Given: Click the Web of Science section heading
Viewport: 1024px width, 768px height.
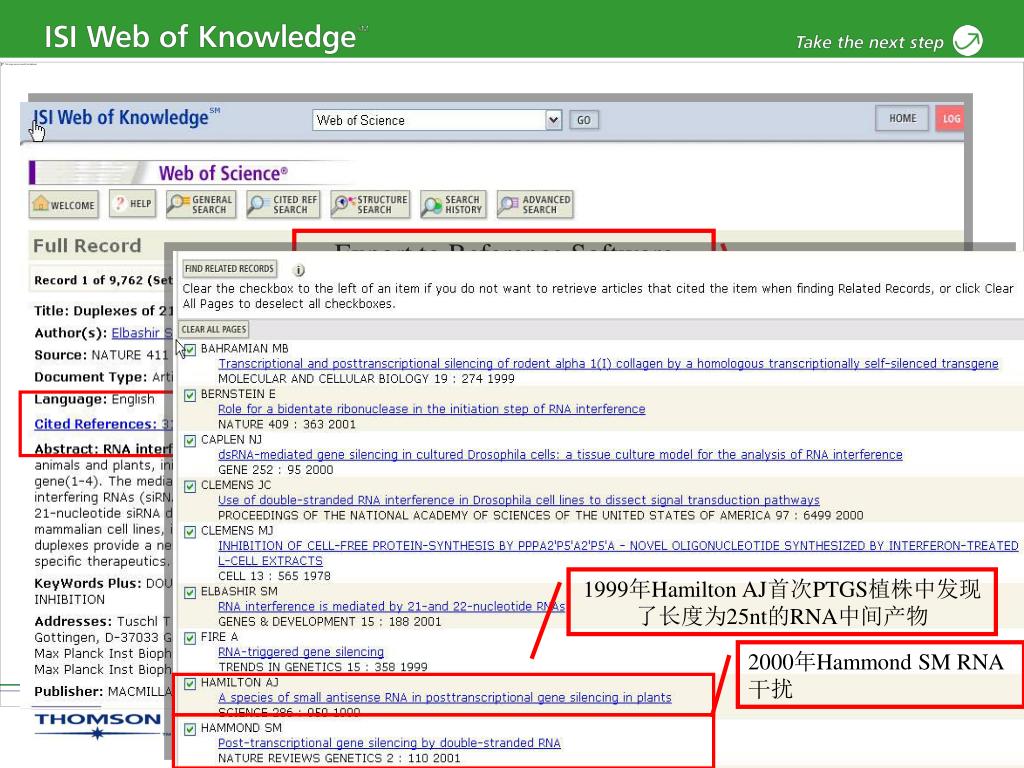Looking at the screenshot, I should (223, 174).
